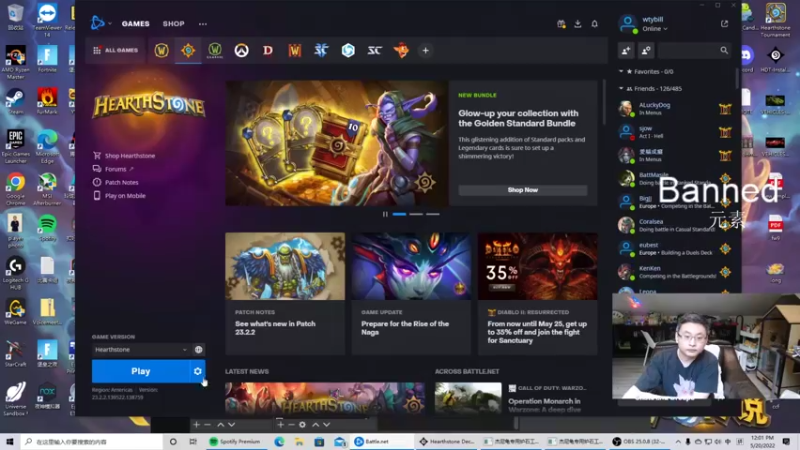Open the Epic Games Launcher shortcut
The height and width of the screenshot is (450, 800).
pos(15,146)
